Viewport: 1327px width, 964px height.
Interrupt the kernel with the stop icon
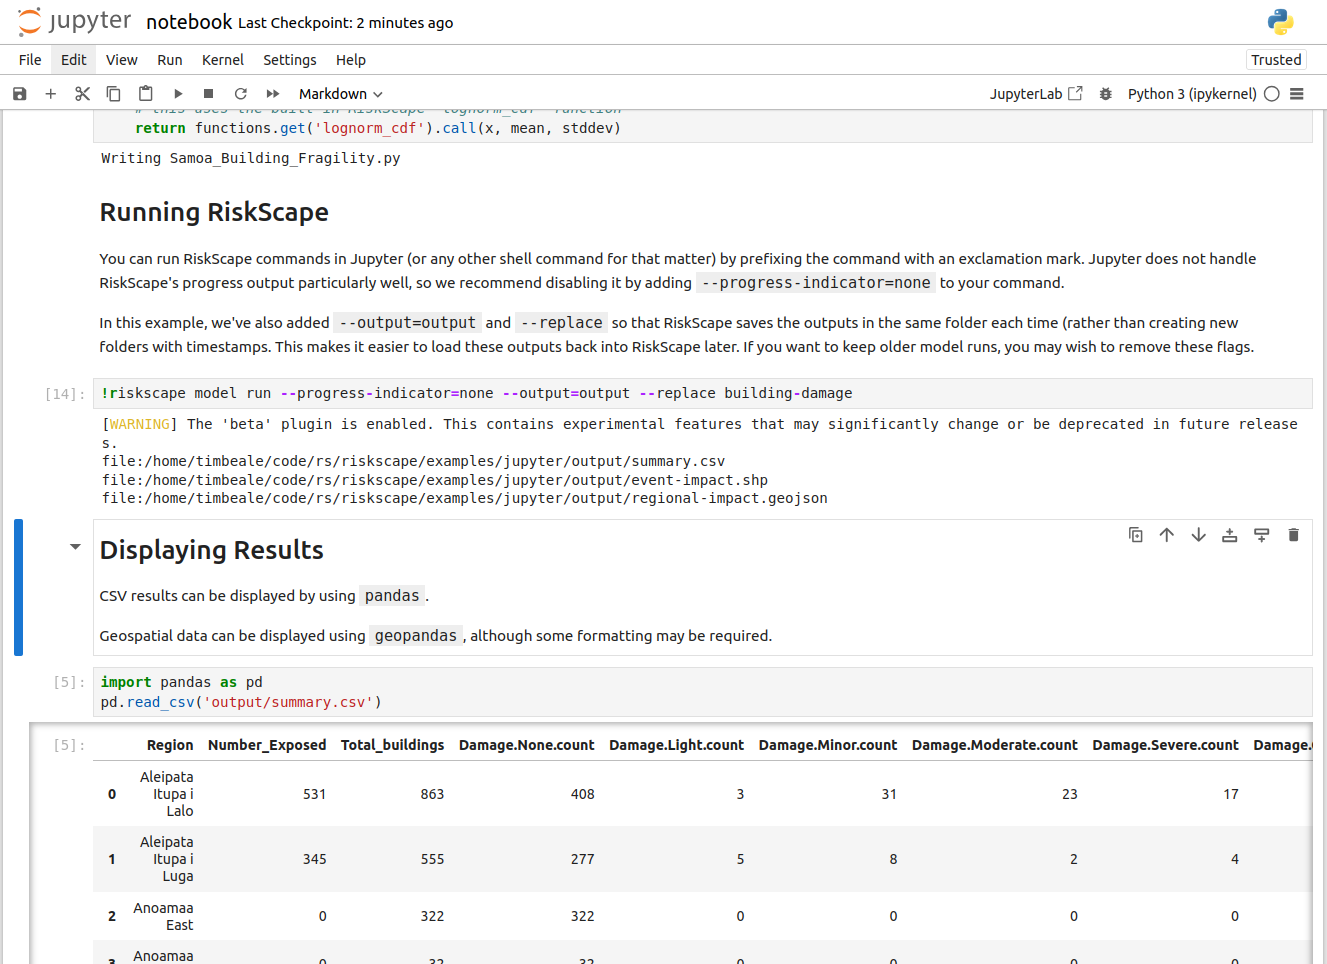point(209,94)
